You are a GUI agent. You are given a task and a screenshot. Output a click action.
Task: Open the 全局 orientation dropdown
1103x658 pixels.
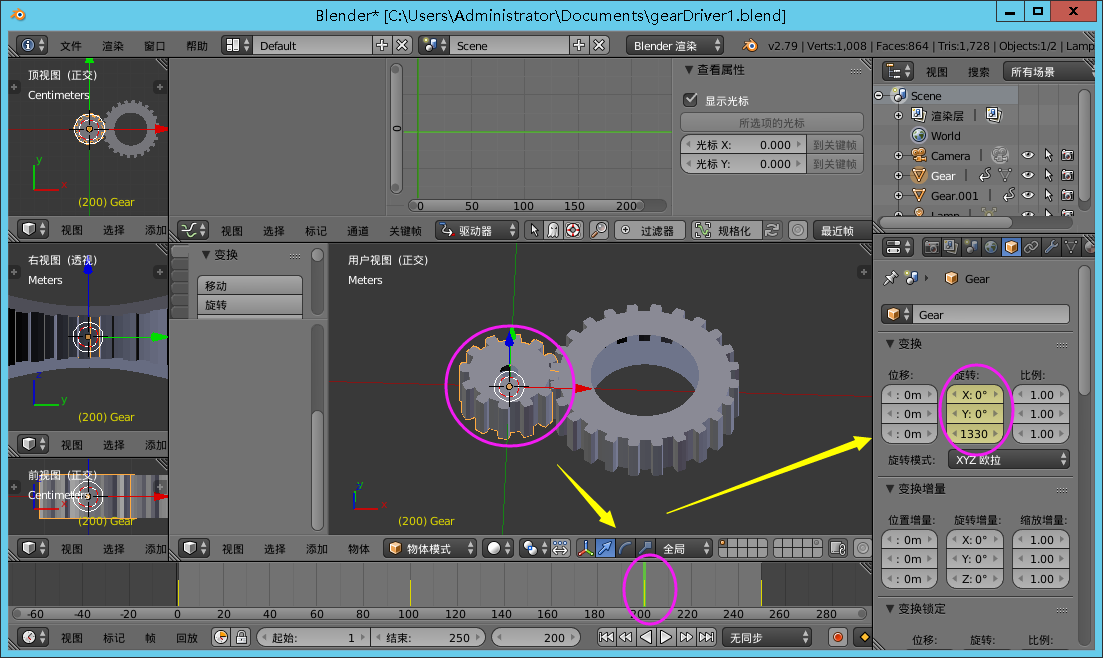point(685,548)
